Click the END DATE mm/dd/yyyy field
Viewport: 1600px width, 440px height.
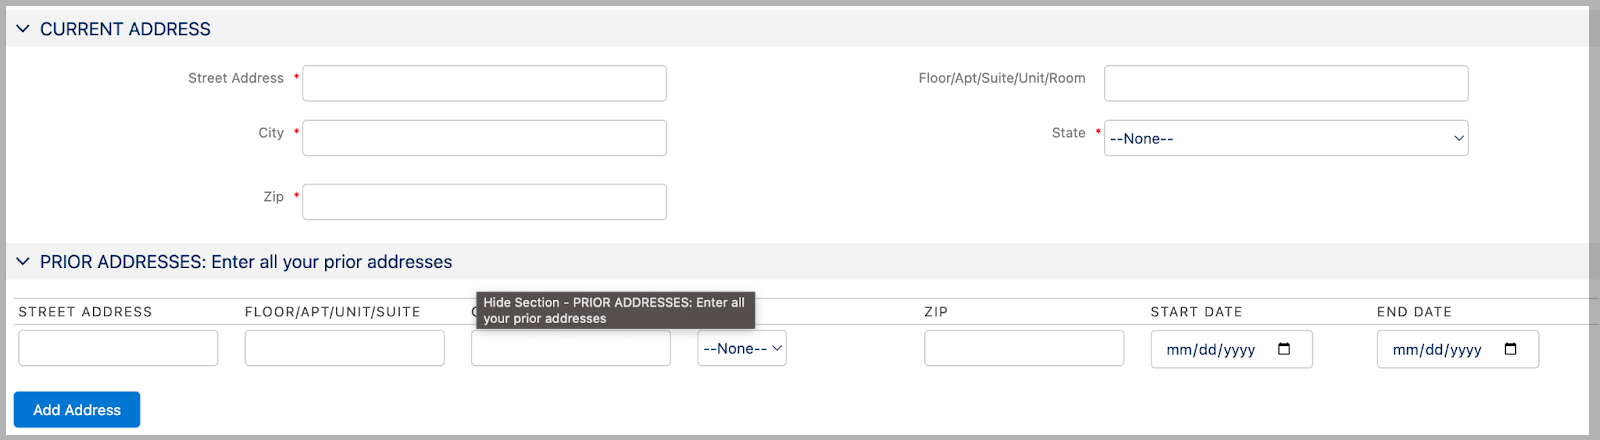click(x=1436, y=350)
